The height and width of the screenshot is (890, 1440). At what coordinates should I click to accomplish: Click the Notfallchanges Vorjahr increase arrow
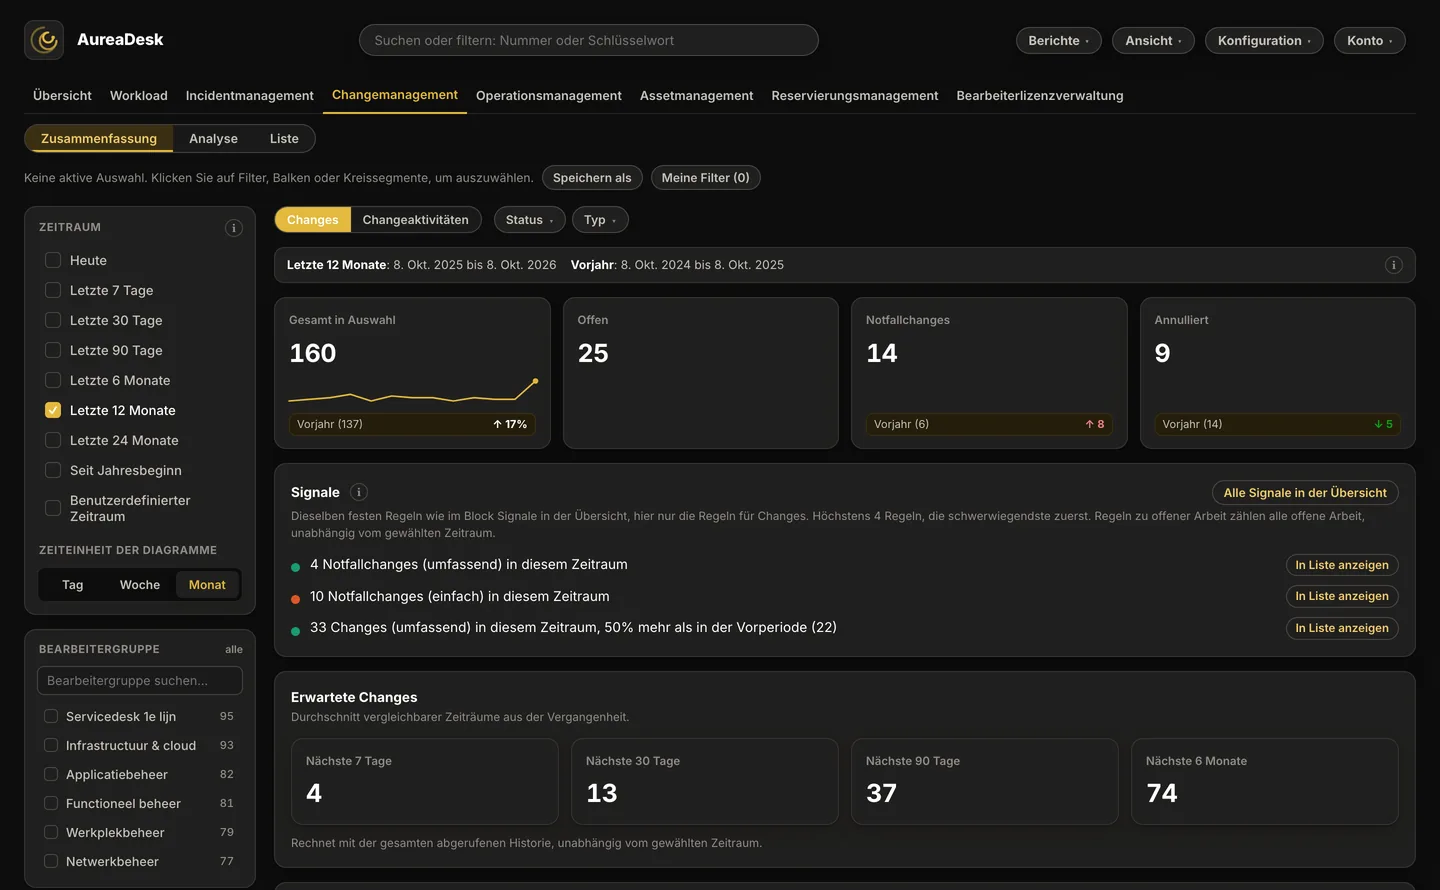click(1090, 424)
